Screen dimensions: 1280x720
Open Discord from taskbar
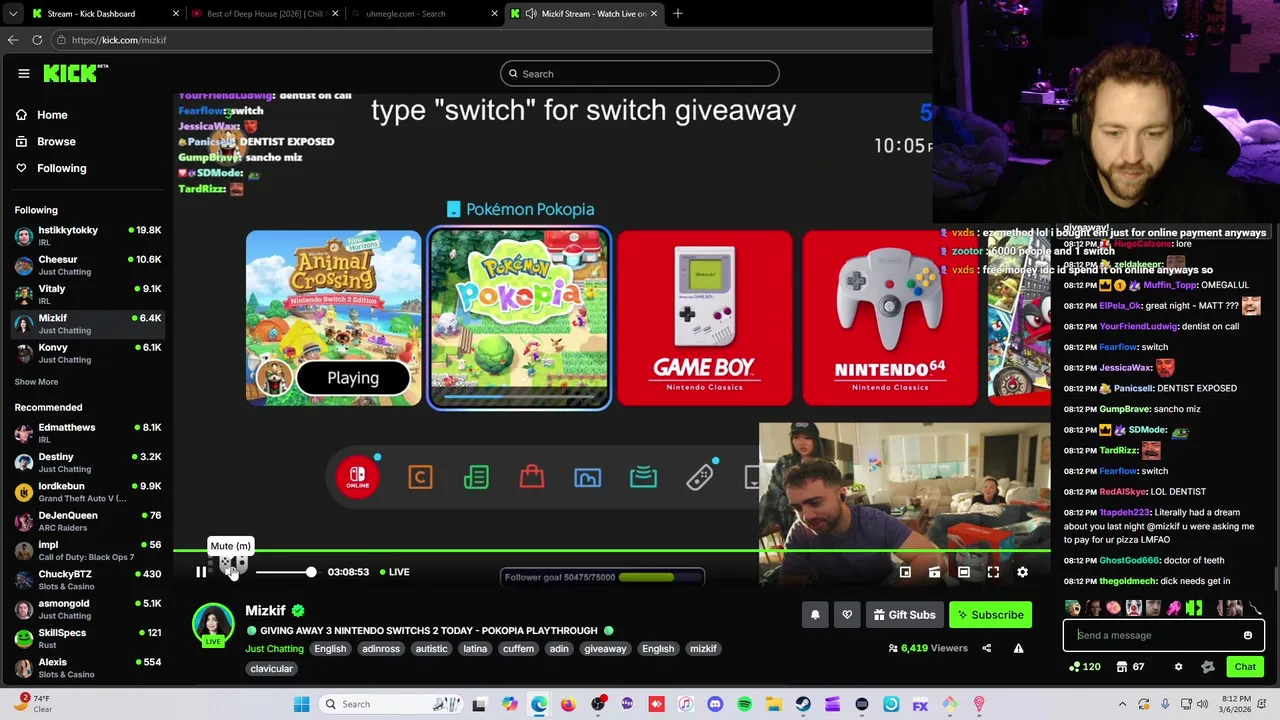(x=715, y=704)
